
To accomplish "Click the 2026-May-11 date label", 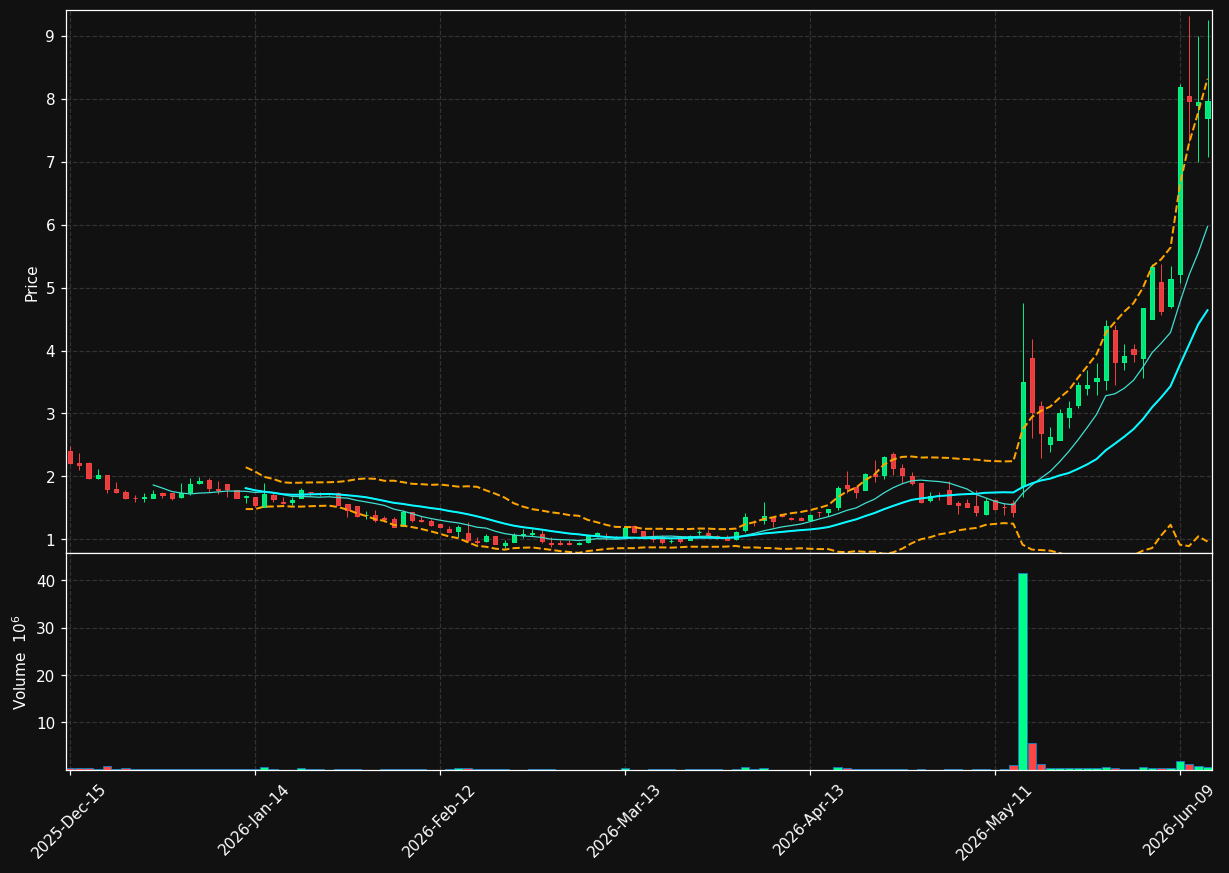I will point(993,821).
